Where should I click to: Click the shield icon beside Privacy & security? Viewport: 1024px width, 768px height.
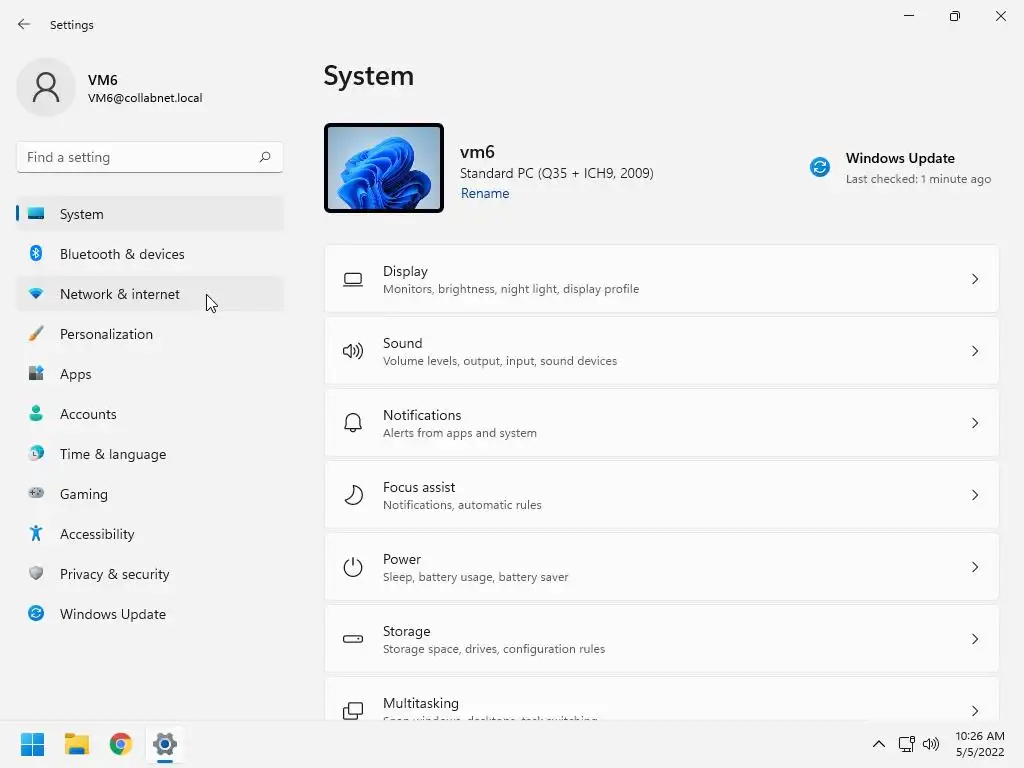pyautogui.click(x=36, y=573)
